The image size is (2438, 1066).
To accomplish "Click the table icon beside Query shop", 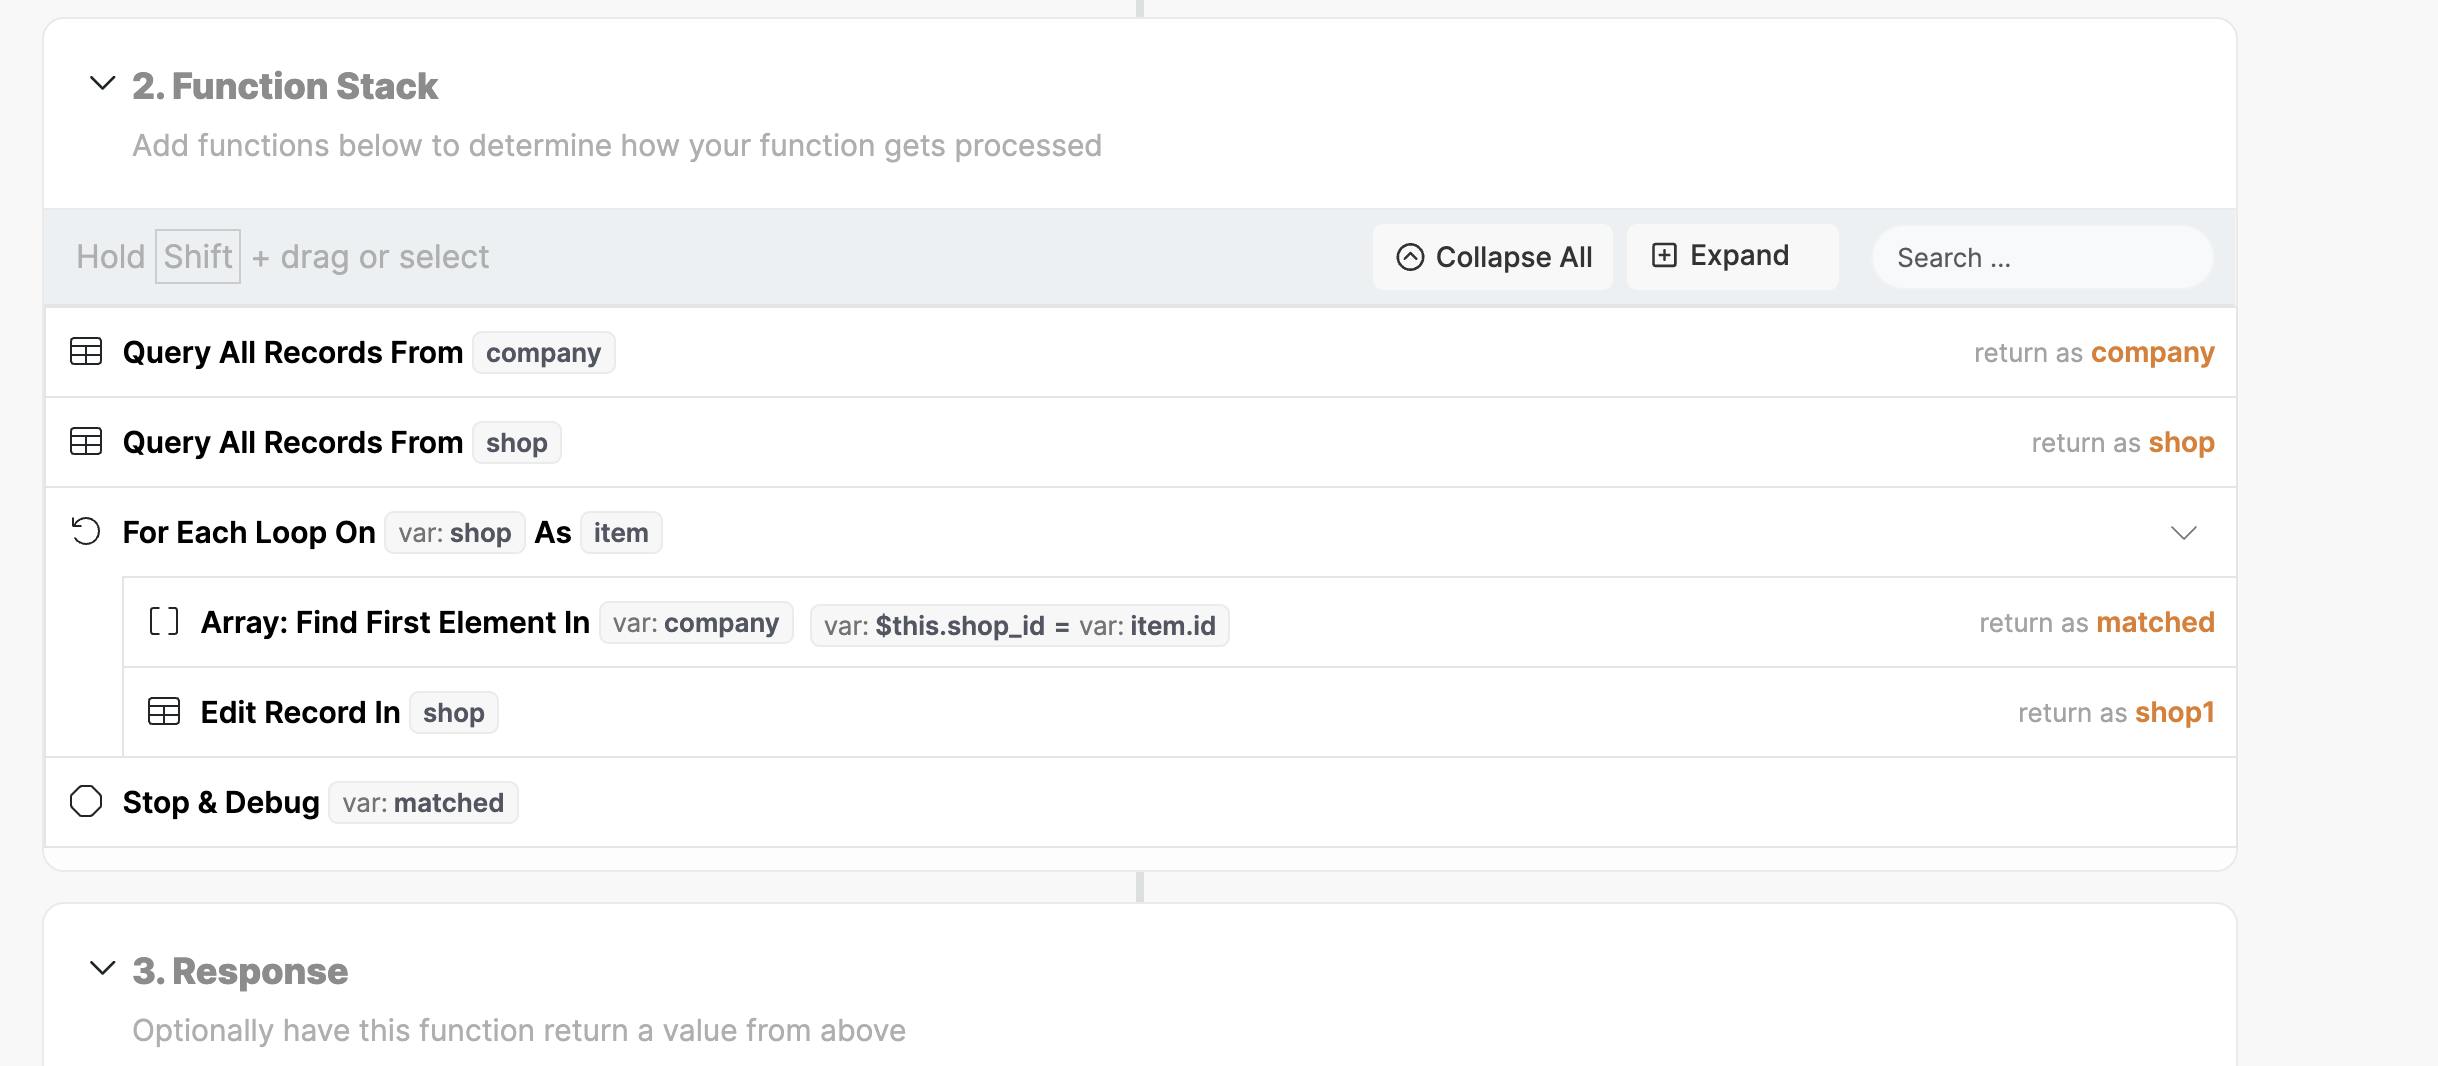I will [86, 442].
